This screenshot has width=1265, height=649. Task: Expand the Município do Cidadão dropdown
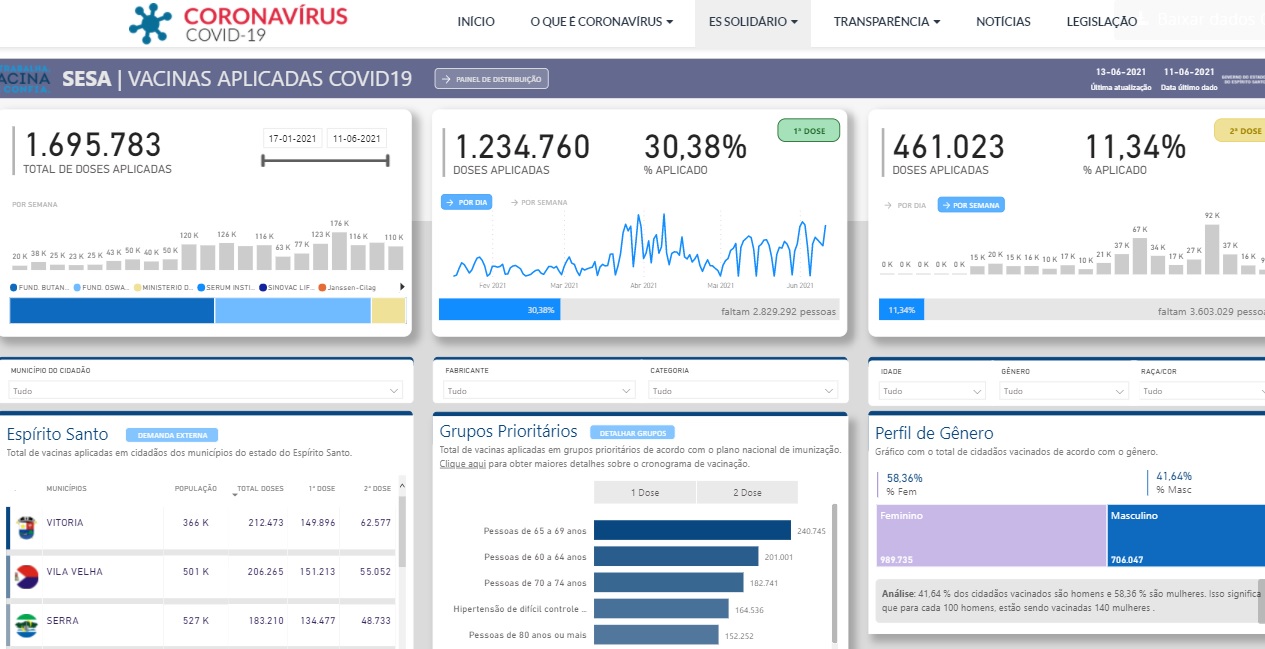pyautogui.click(x=205, y=391)
